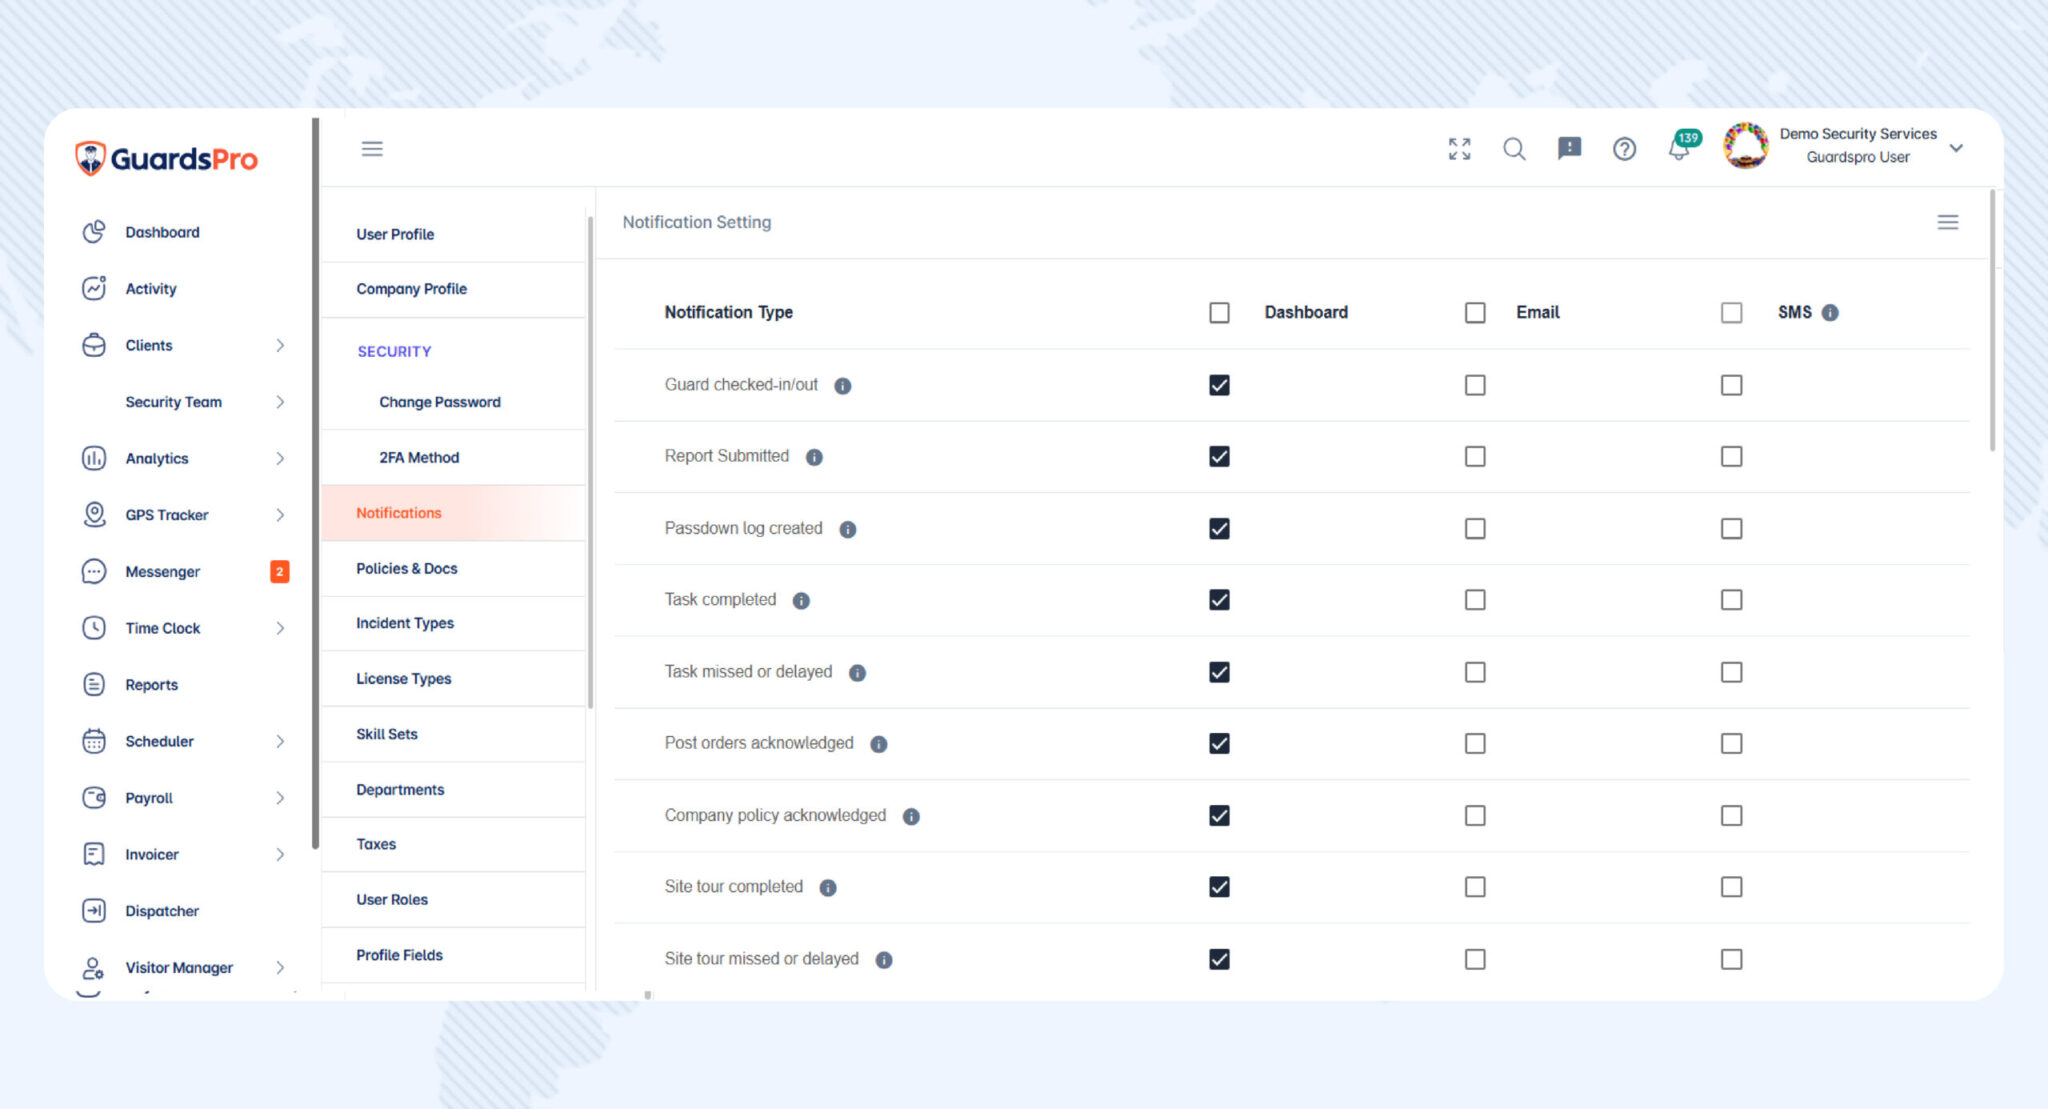Open the feedback message icon

pos(1569,149)
